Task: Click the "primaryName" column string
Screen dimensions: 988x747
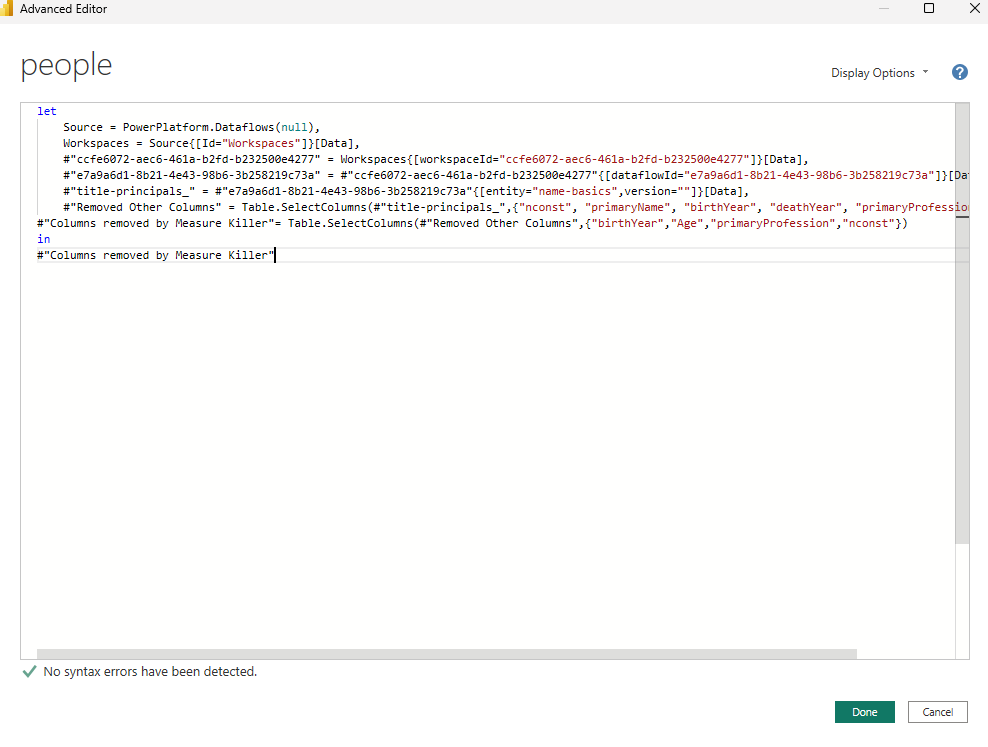Action: pyautogui.click(x=628, y=207)
